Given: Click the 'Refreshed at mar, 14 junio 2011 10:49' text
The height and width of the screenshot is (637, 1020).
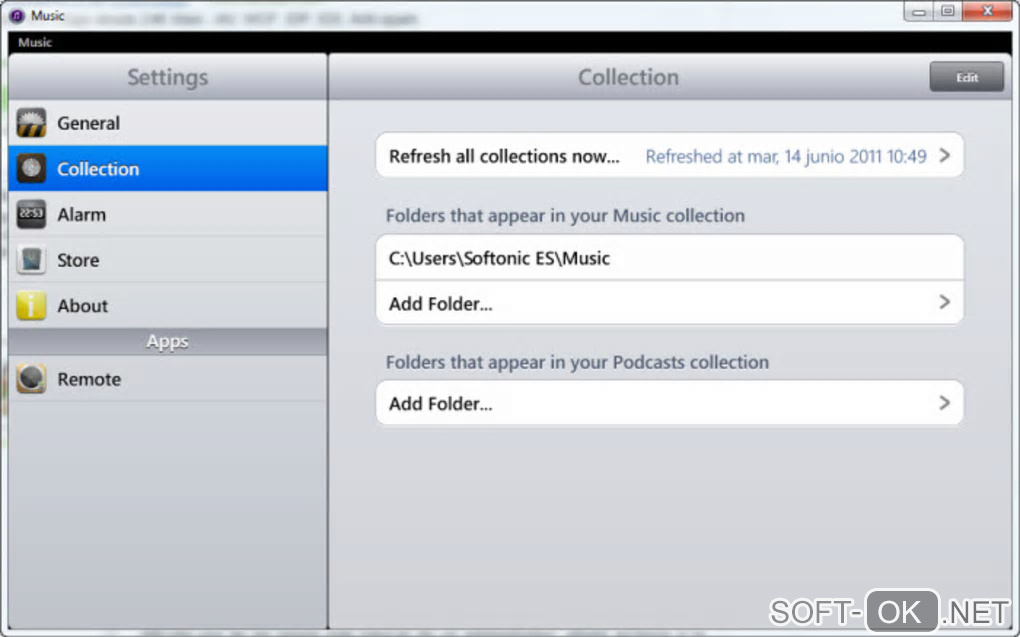Looking at the screenshot, I should click(786, 156).
